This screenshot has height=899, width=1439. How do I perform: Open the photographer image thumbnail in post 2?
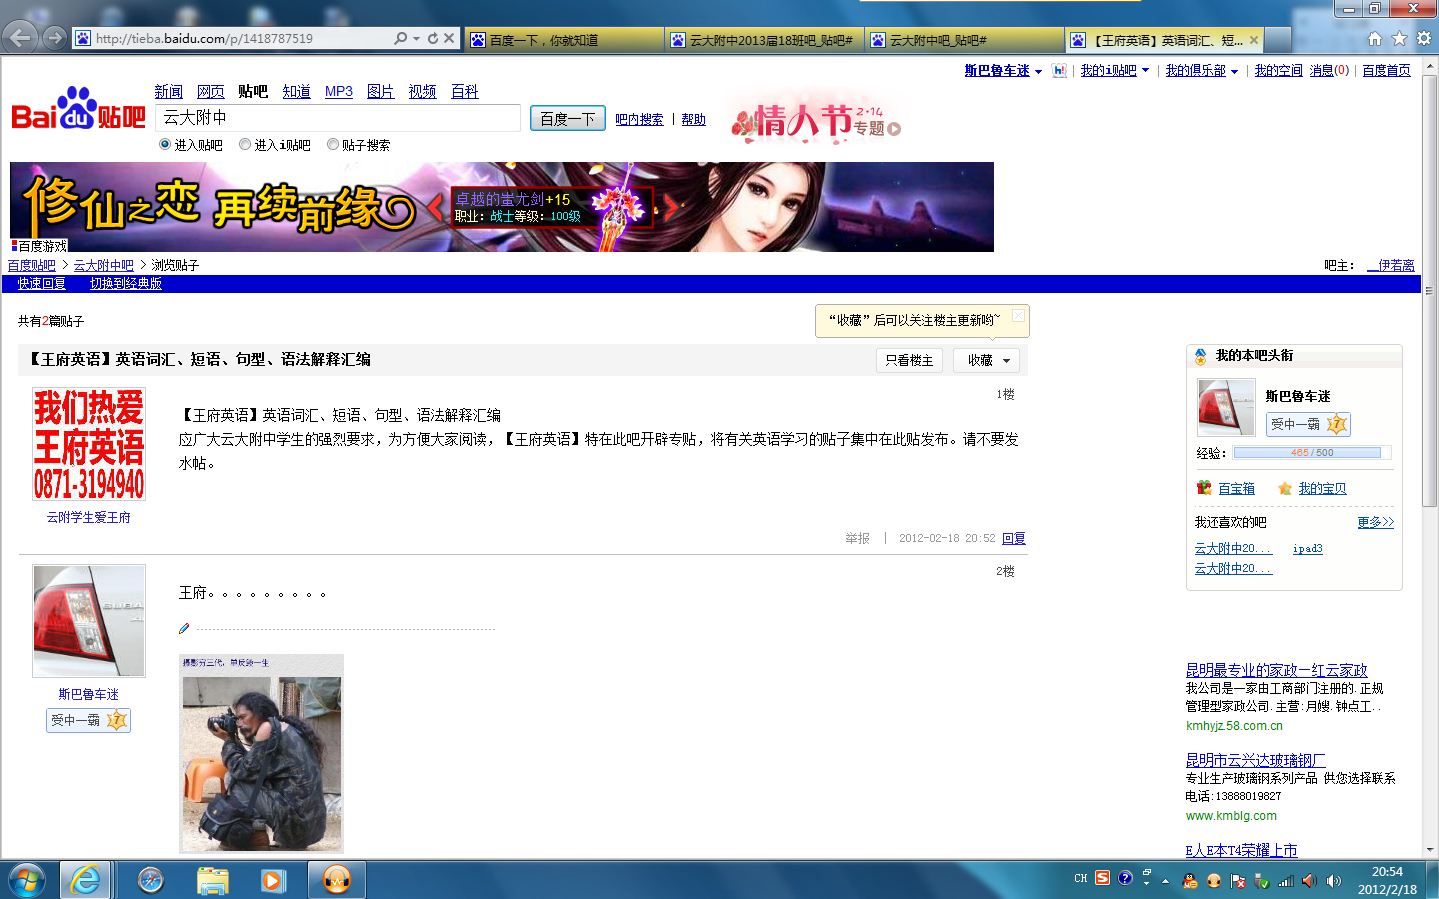(261, 754)
